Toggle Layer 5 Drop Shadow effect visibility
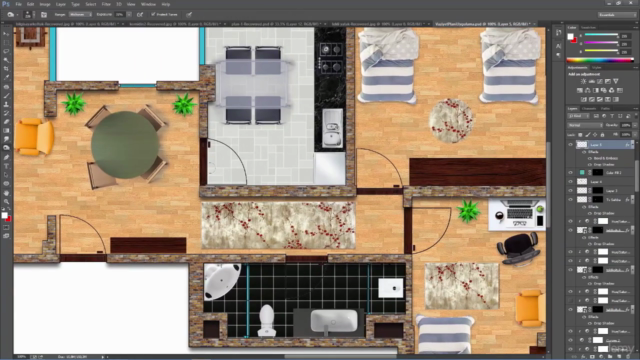 click(x=589, y=164)
